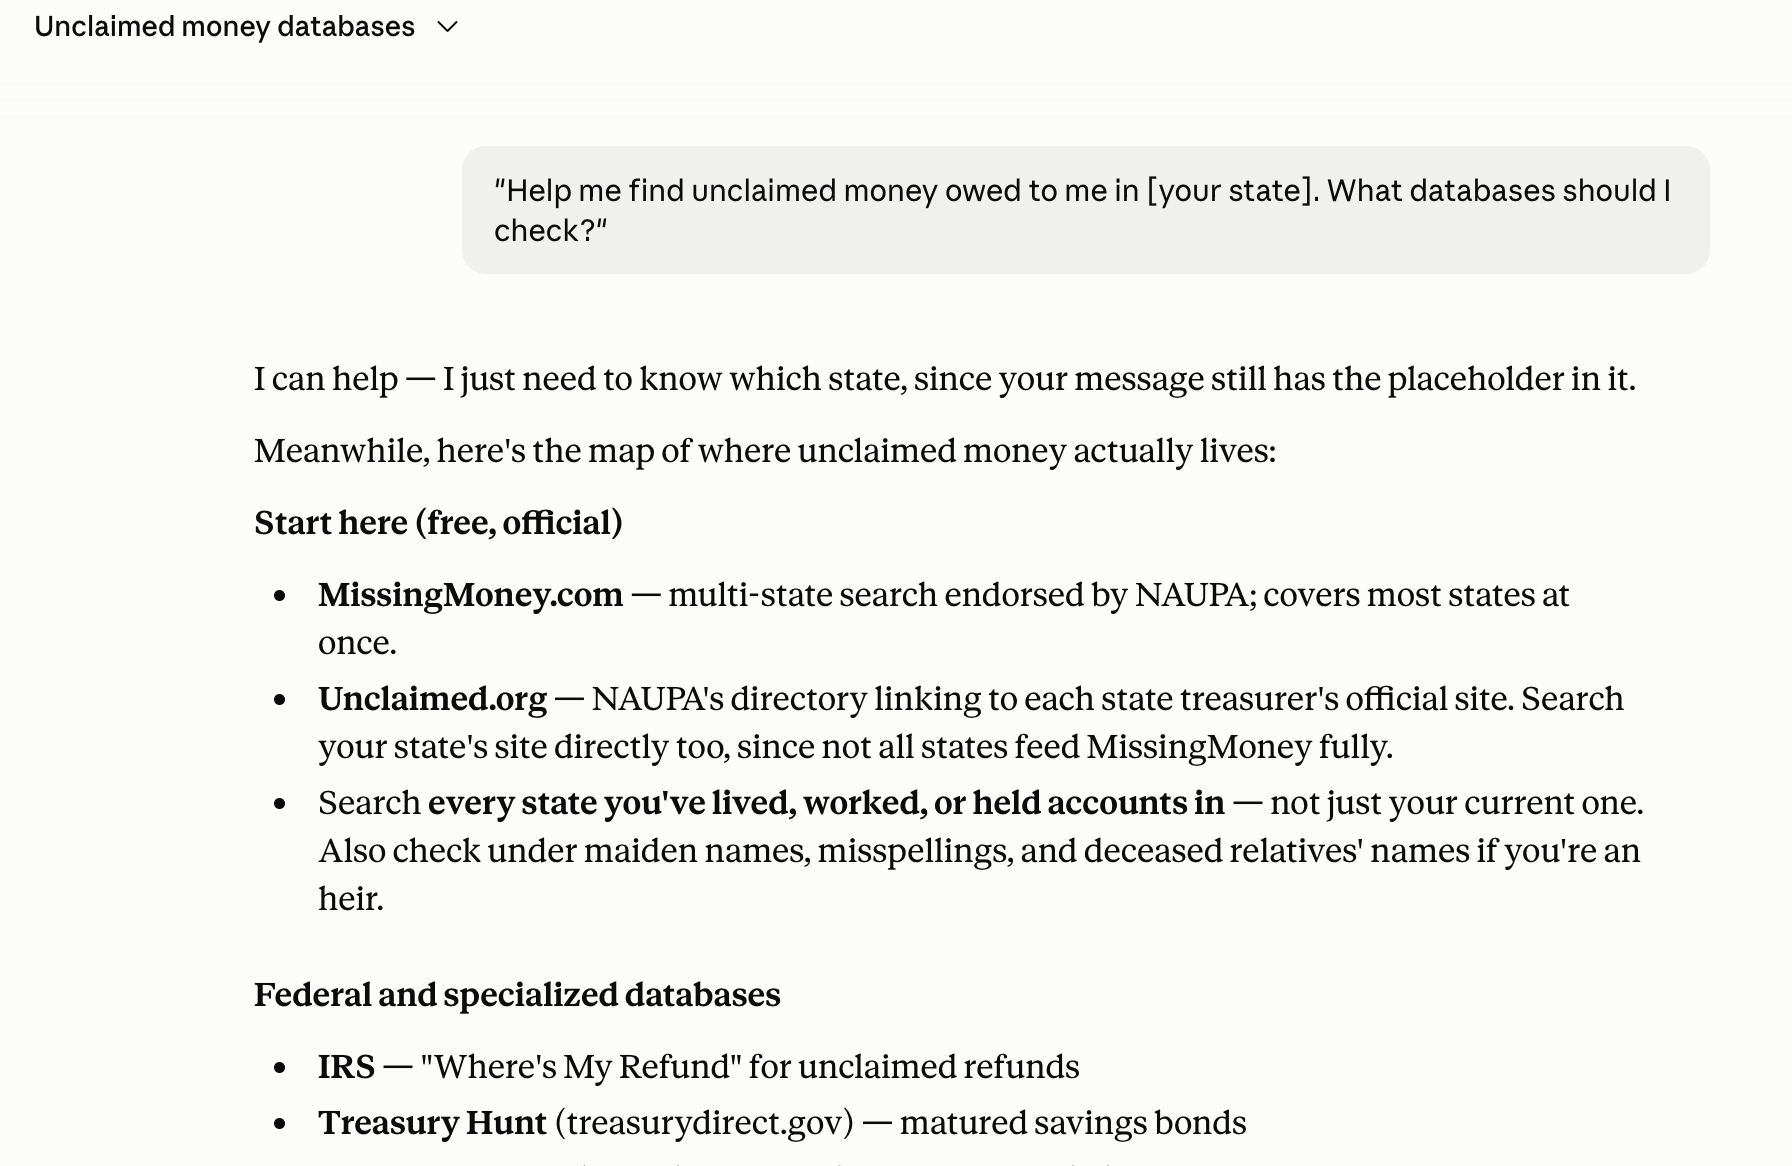Click the bold IRS bullet label
This screenshot has height=1166, width=1792.
[x=346, y=1067]
